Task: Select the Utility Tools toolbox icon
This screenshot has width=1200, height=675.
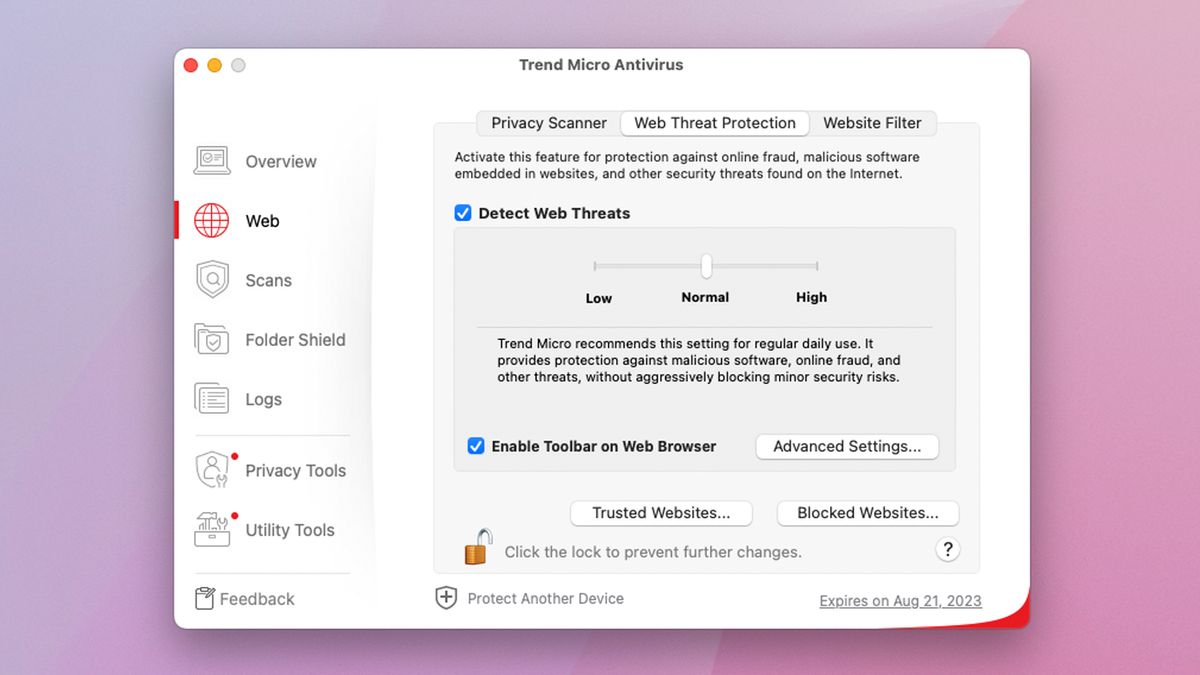Action: click(211, 530)
